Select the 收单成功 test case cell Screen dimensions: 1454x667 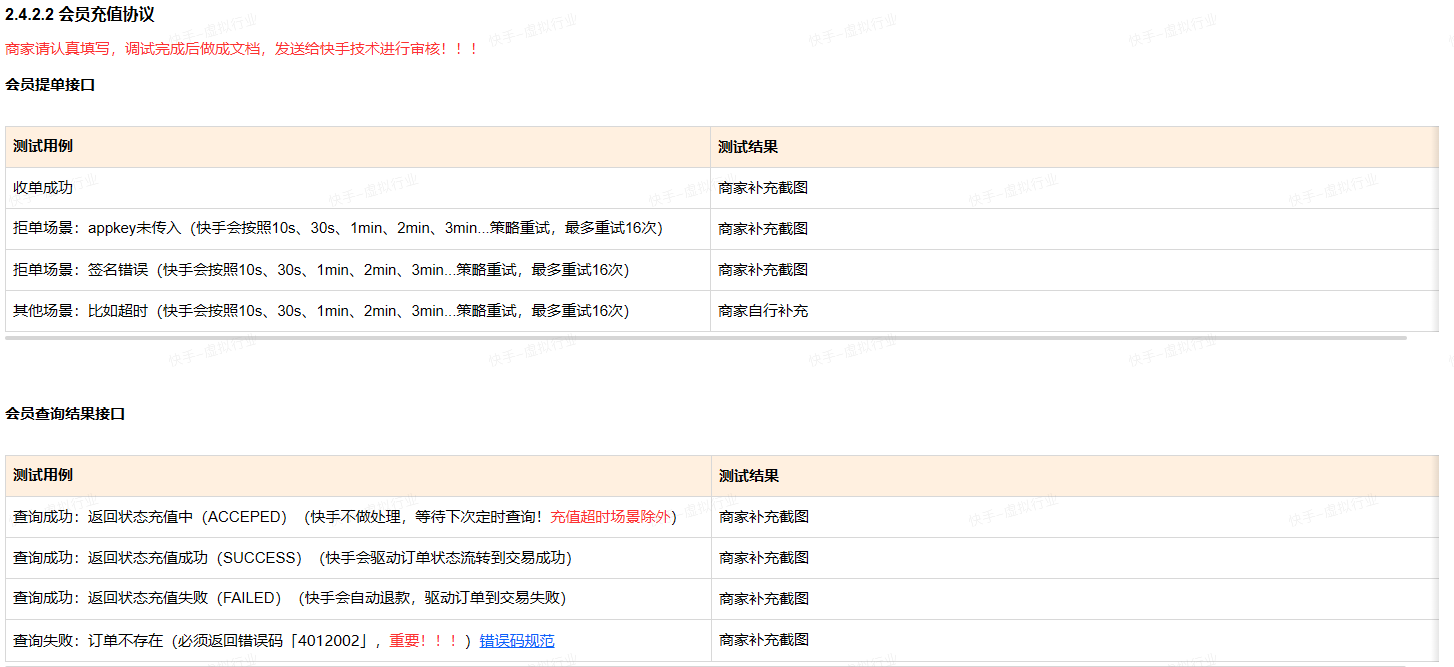[358, 188]
